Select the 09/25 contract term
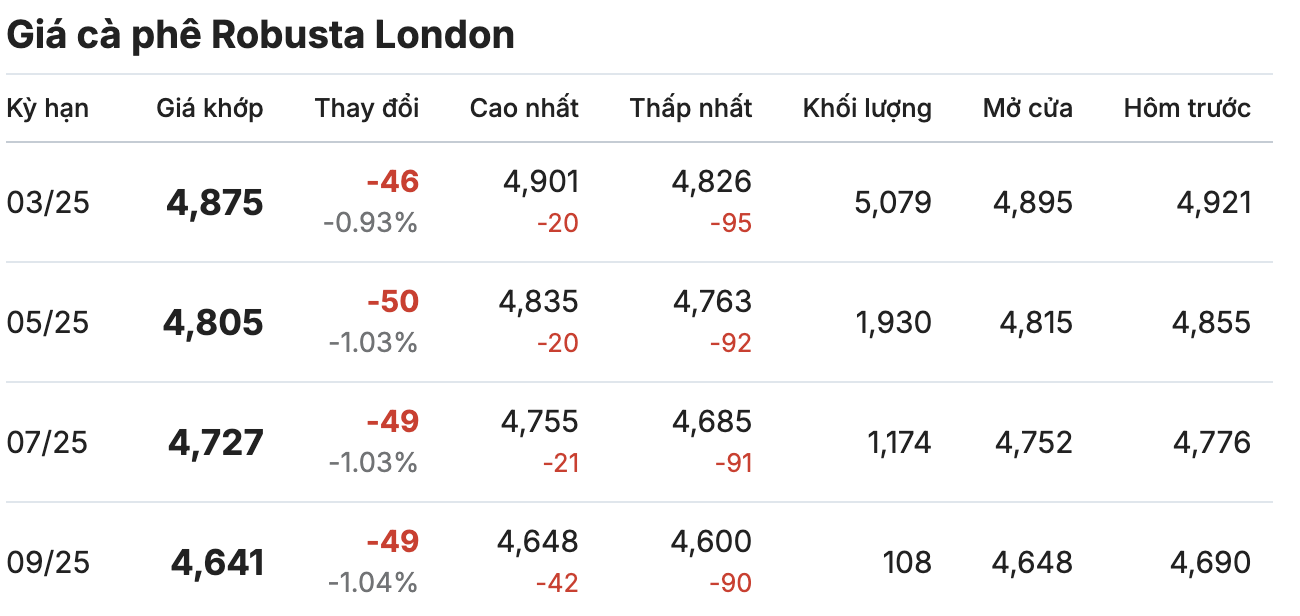Image resolution: width=1300 pixels, height=616 pixels. 48,562
